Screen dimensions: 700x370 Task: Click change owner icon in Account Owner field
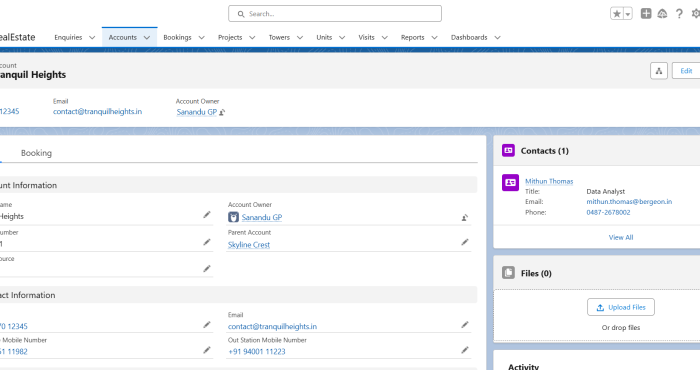(x=465, y=218)
